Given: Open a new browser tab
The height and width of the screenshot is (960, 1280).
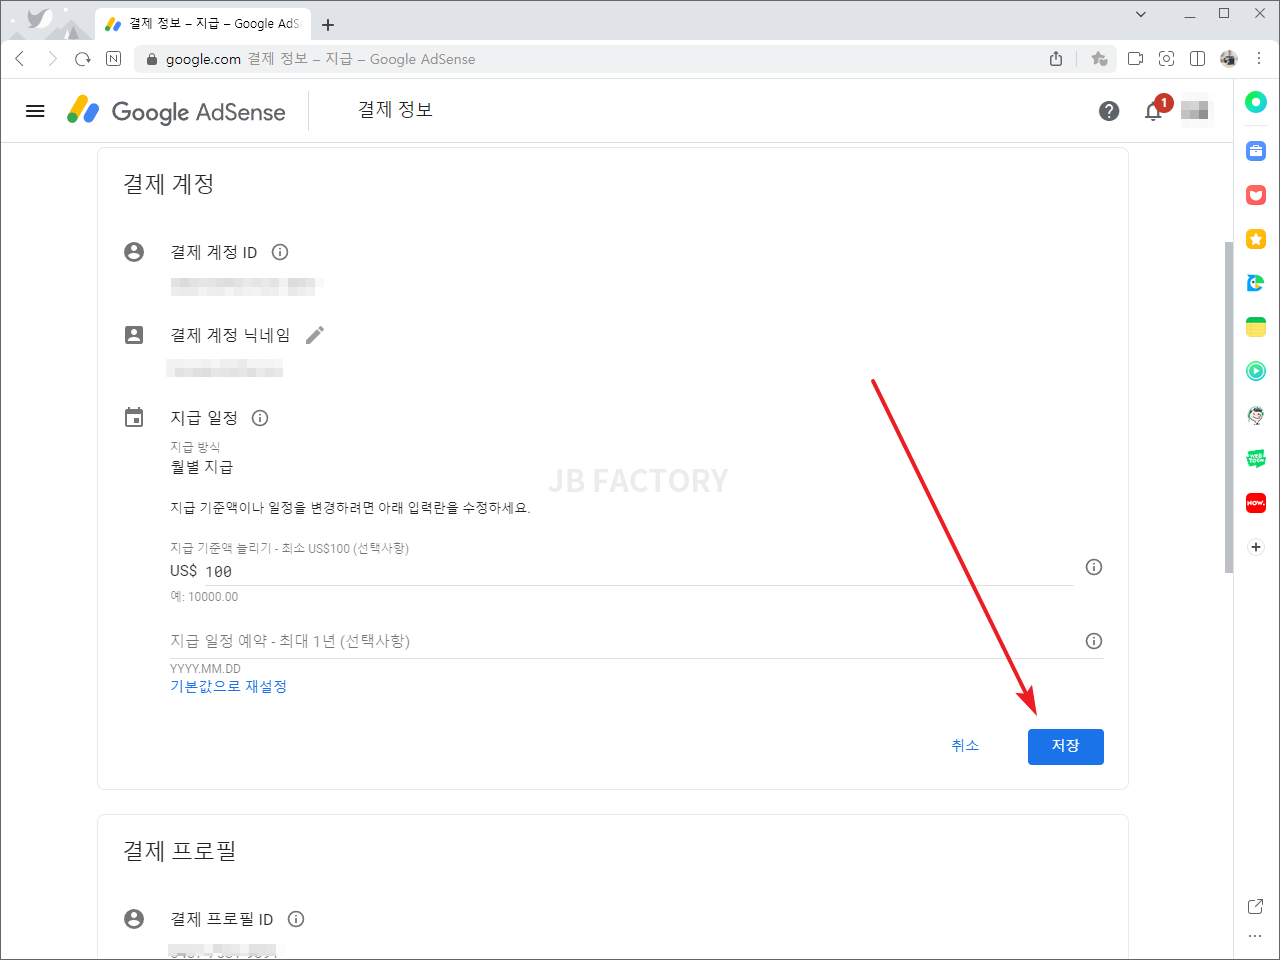Looking at the screenshot, I should click(x=328, y=25).
